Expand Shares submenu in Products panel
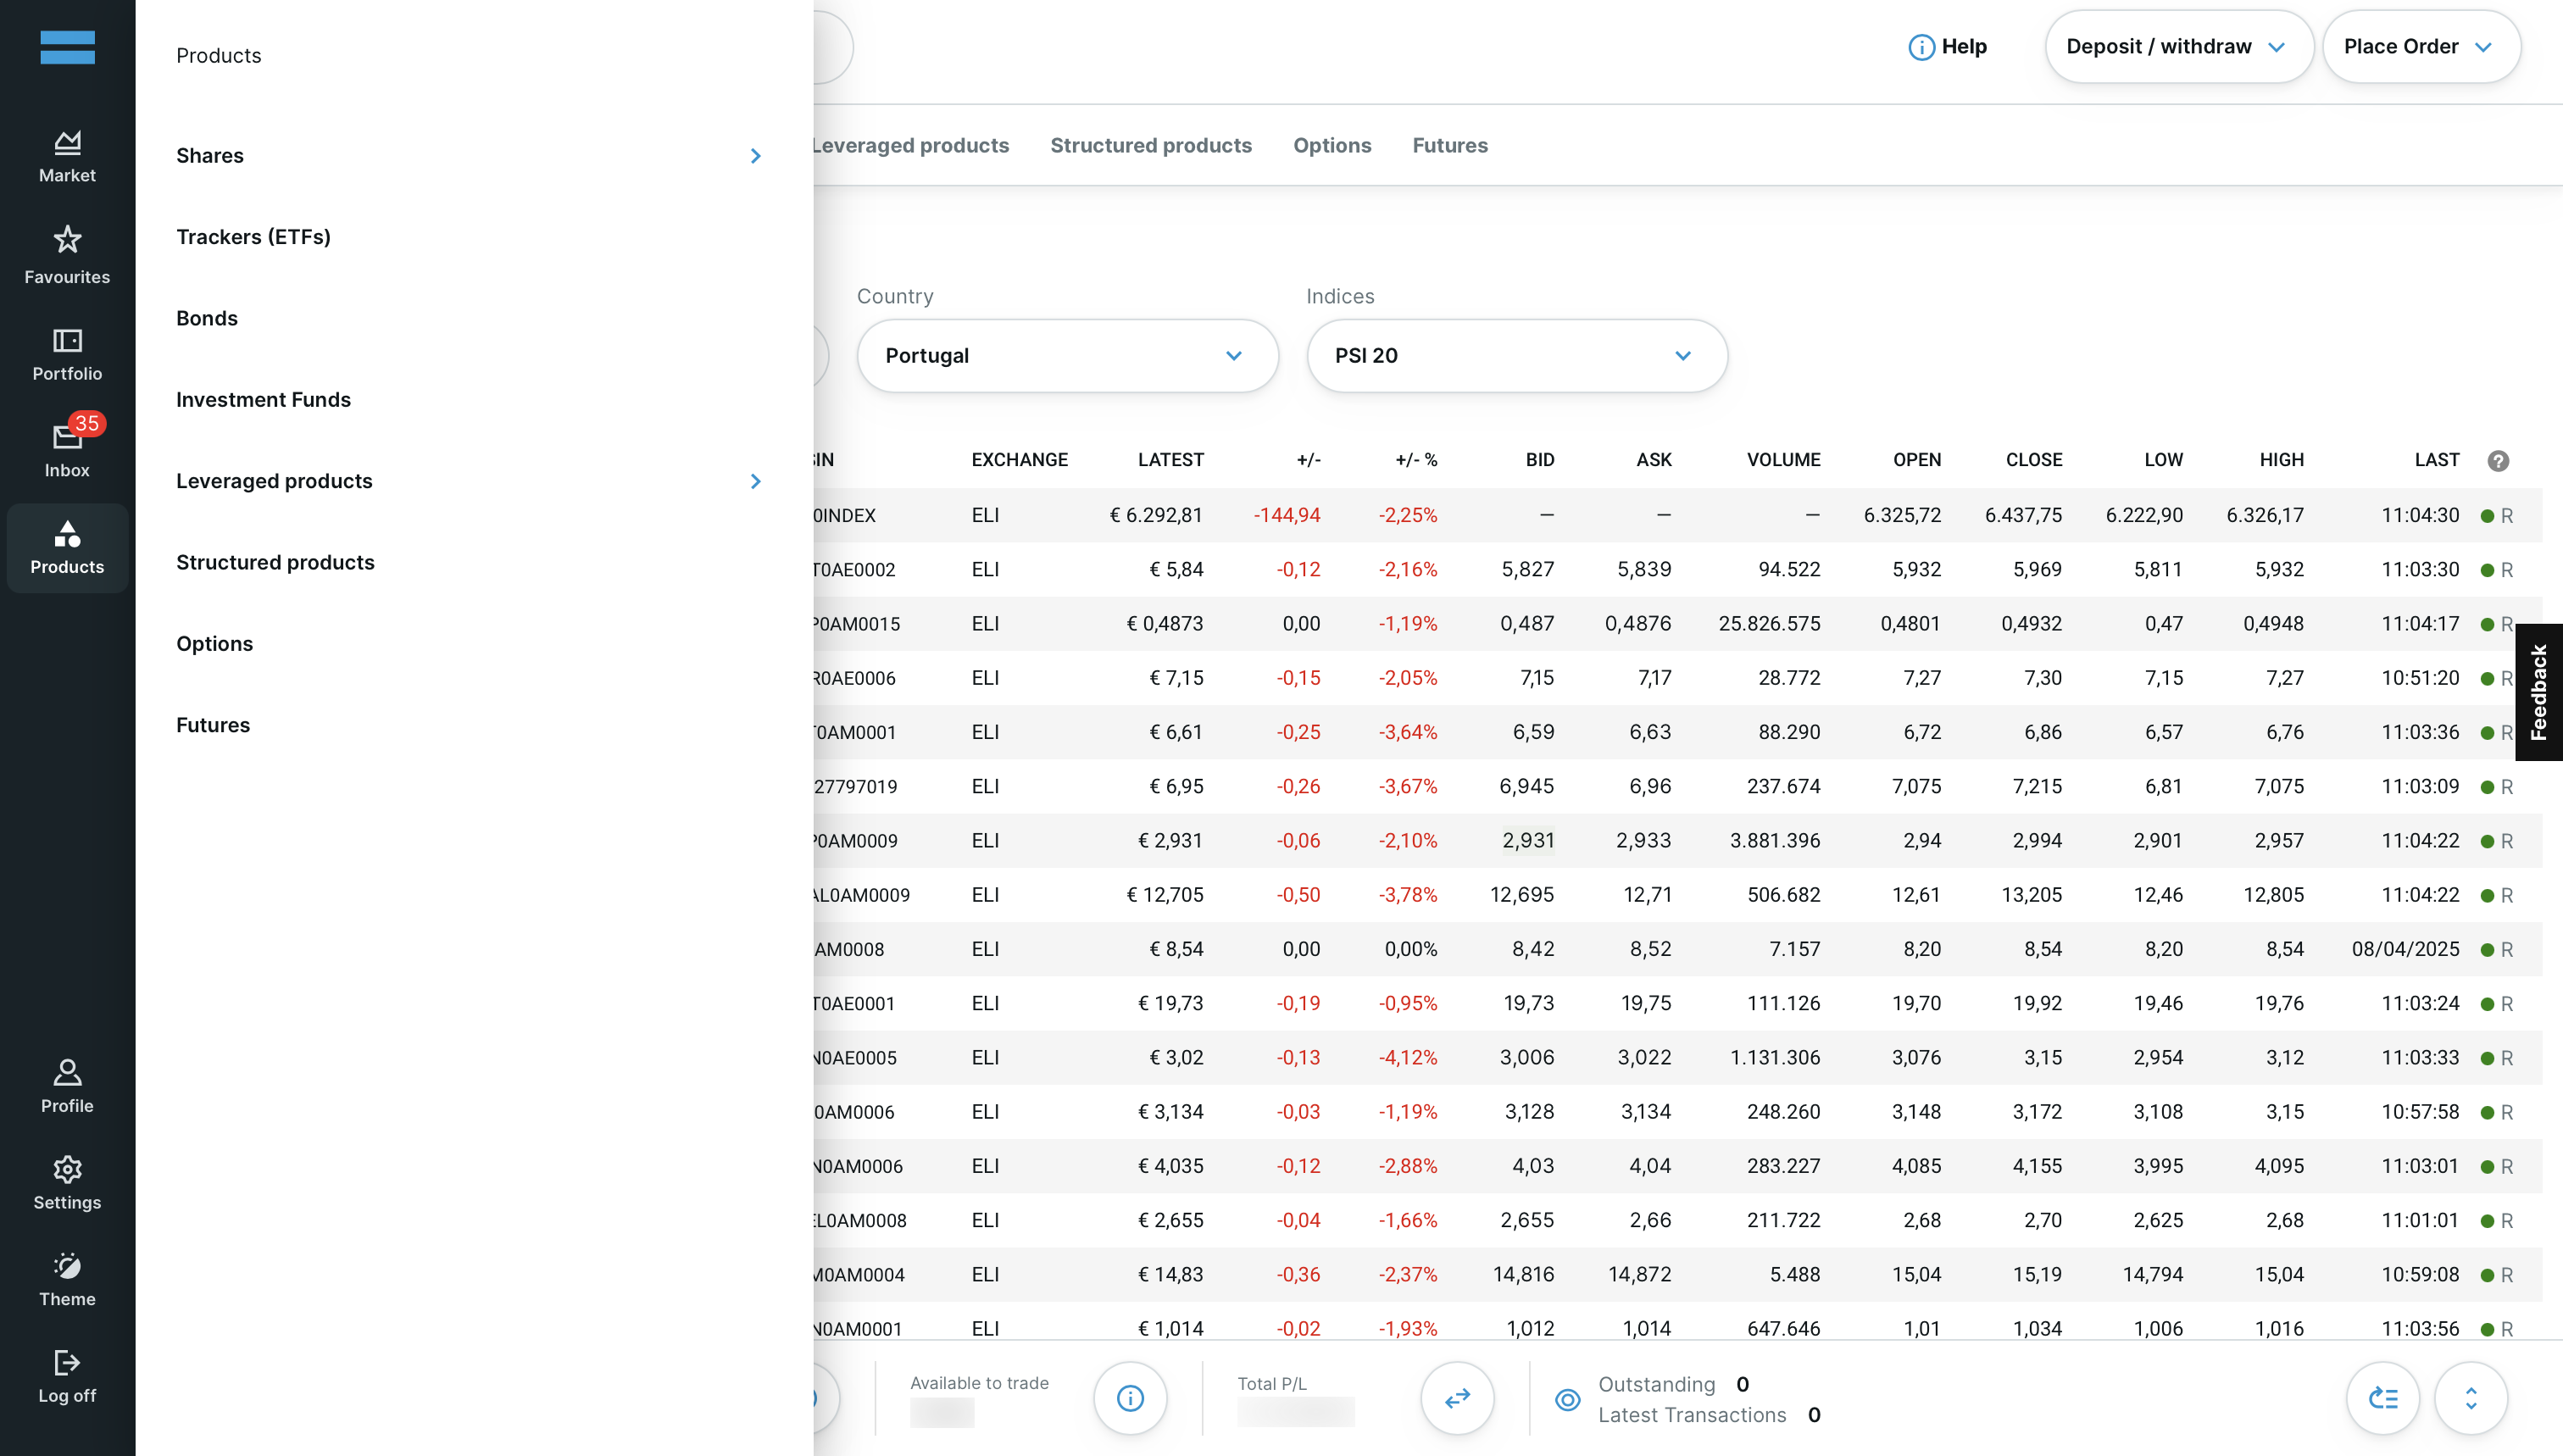 (755, 156)
